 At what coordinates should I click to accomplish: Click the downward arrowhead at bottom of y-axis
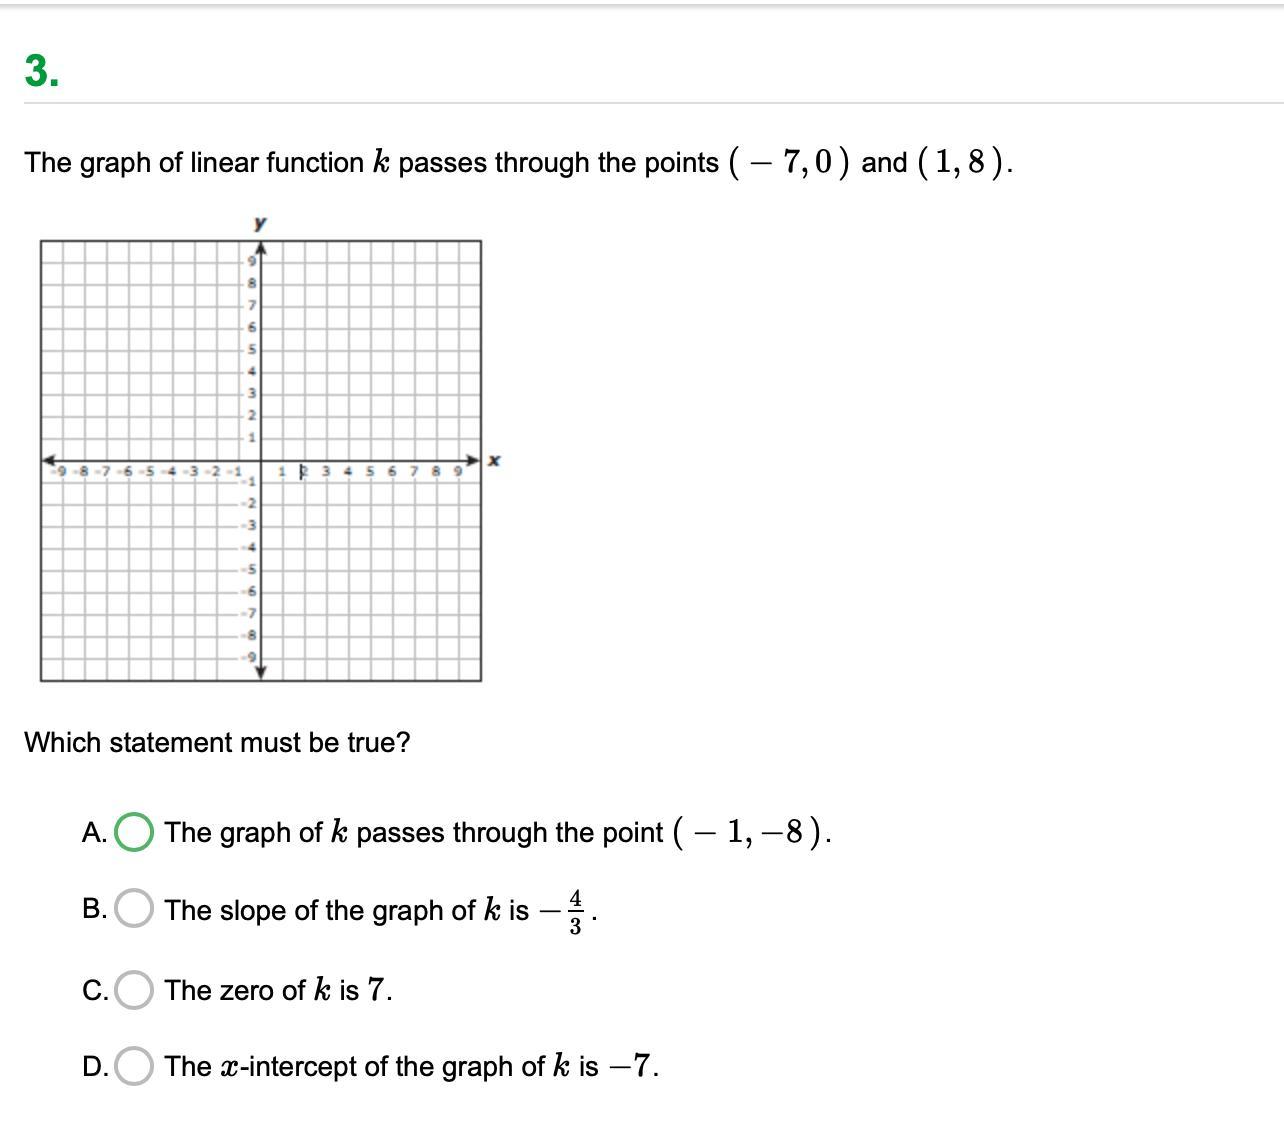pos(260,672)
